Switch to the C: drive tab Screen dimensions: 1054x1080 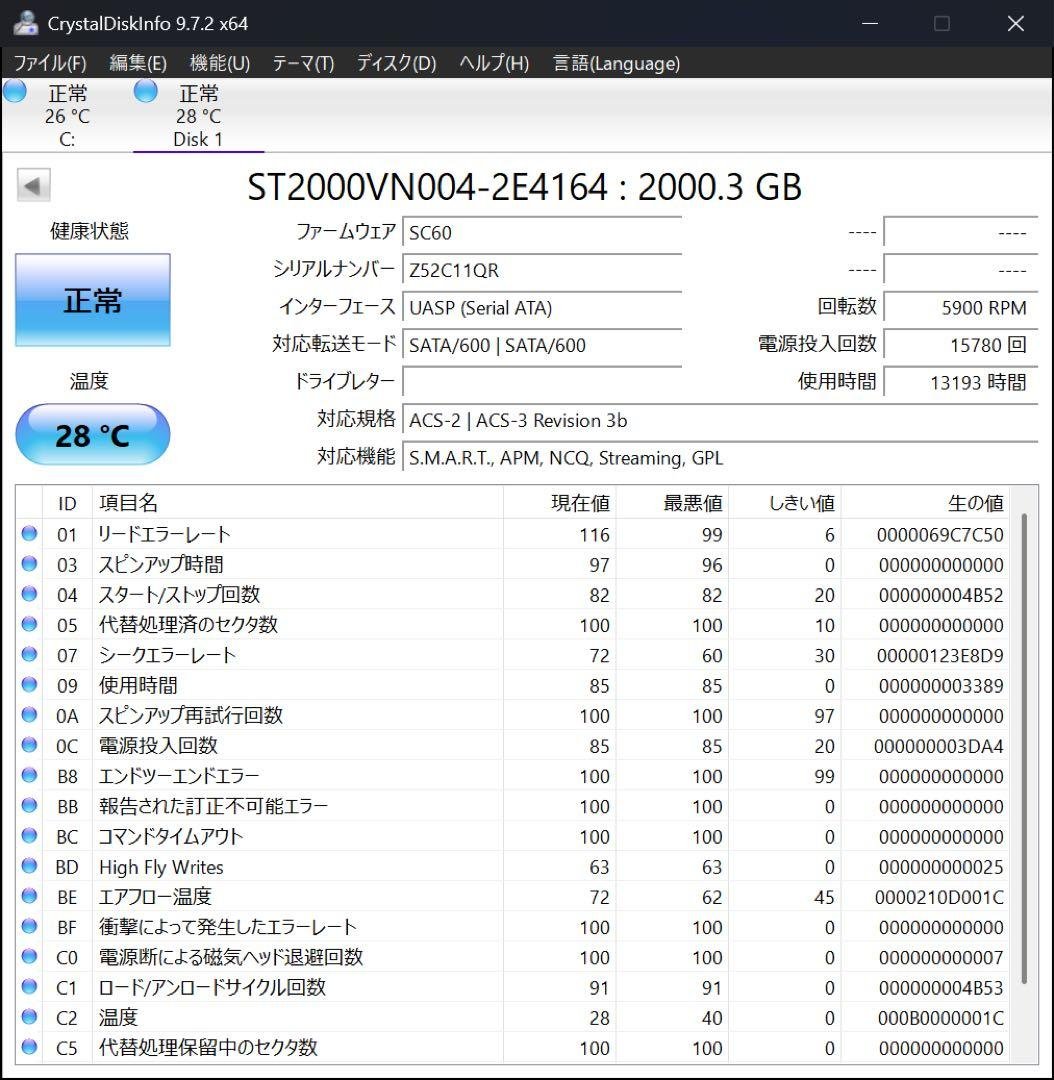point(67,115)
